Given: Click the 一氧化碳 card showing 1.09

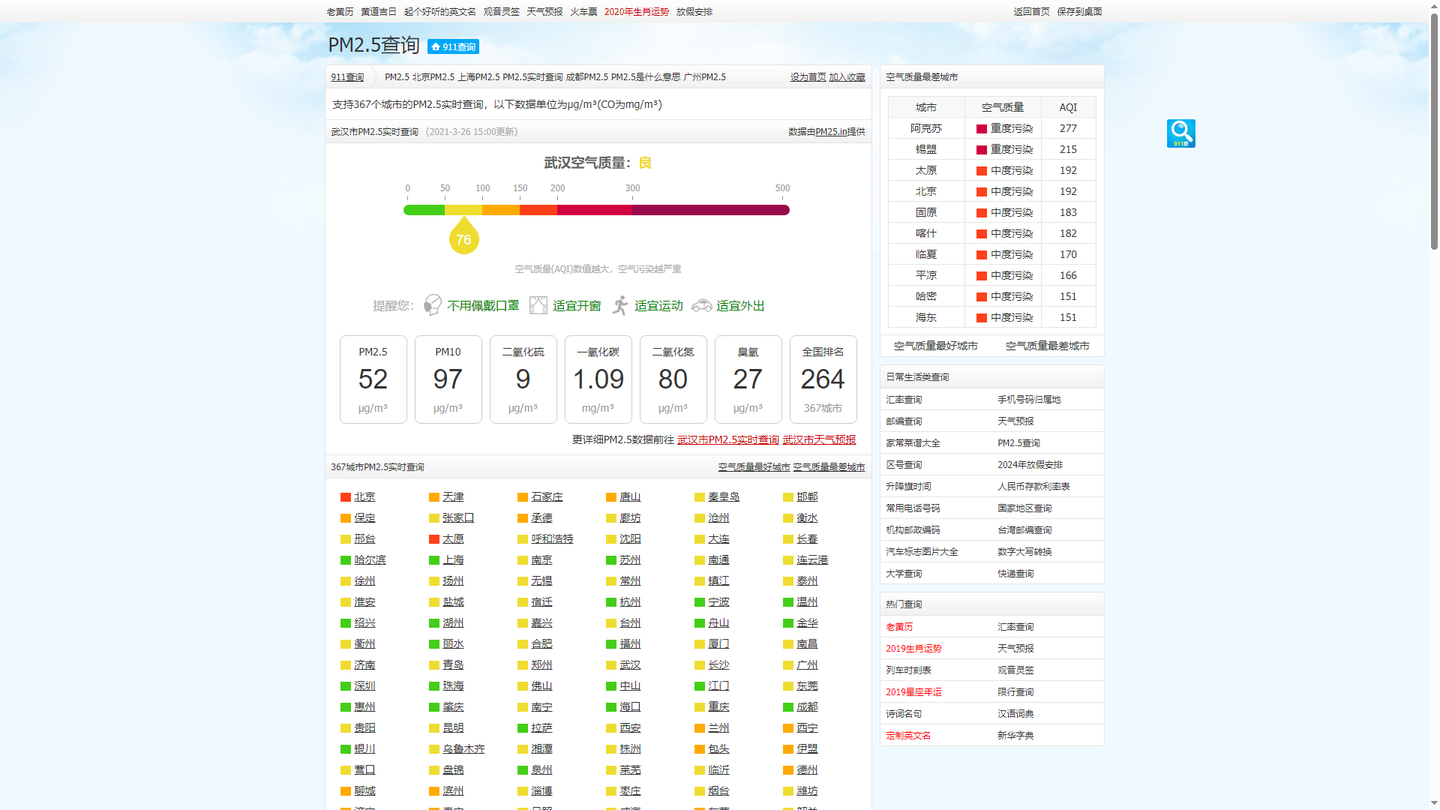Looking at the screenshot, I should (x=598, y=379).
